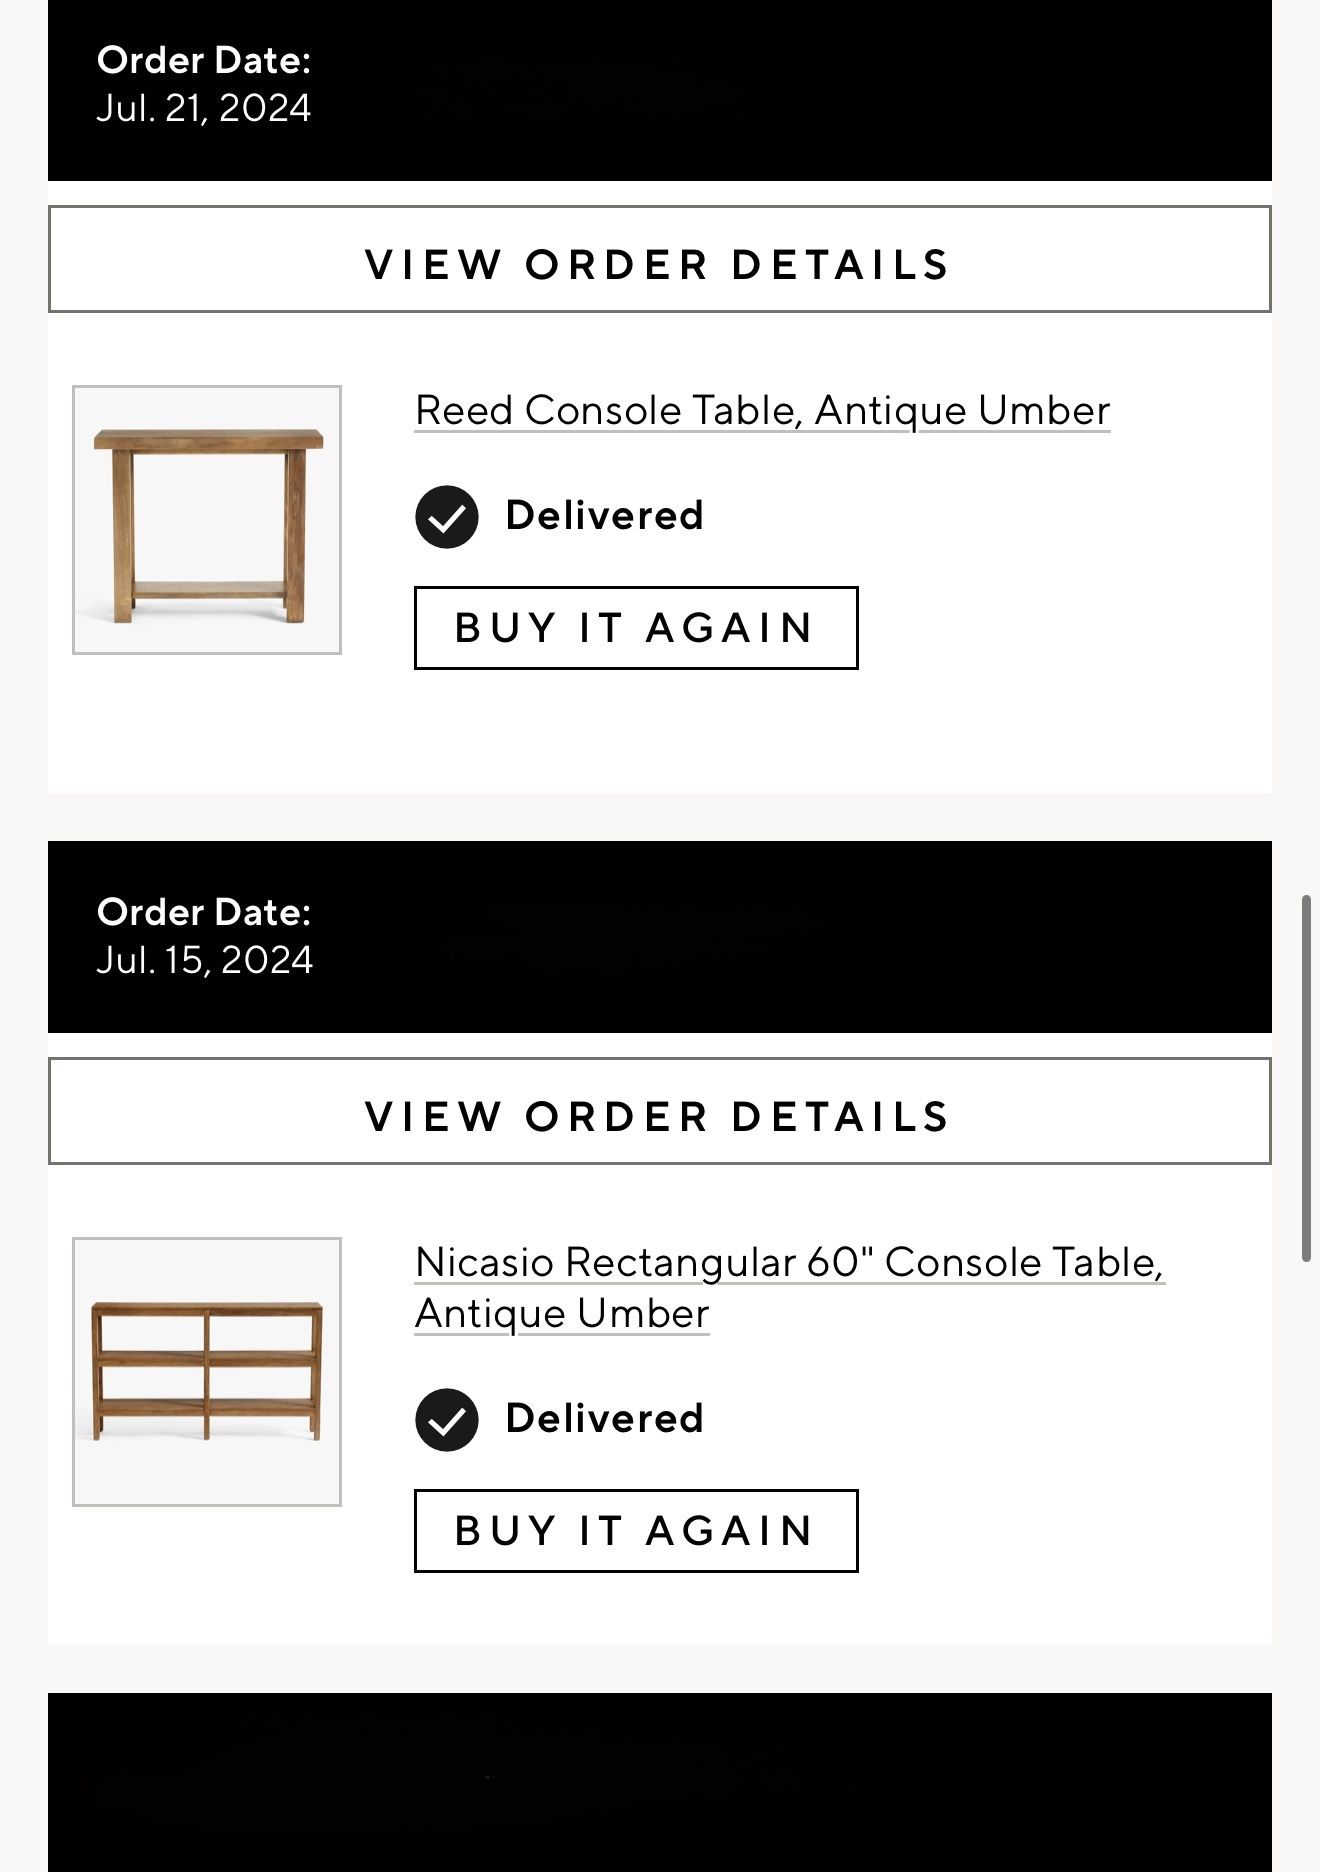Viewport: 1320px width, 1872px height.
Task: Click the Jul. 21, 2024 order date text
Action: [203, 108]
